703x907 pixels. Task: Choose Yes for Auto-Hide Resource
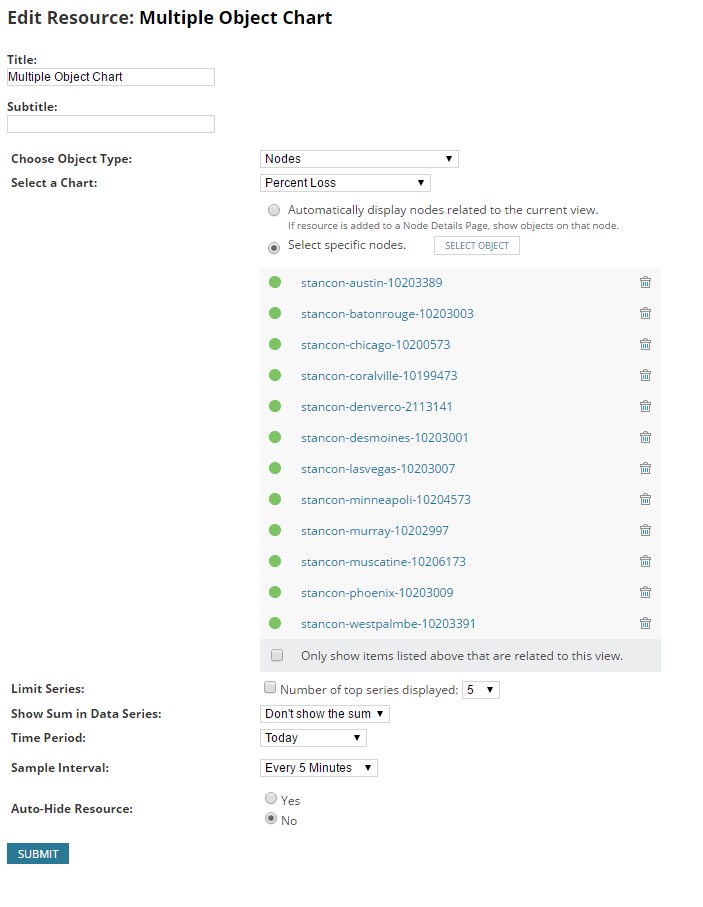point(271,798)
